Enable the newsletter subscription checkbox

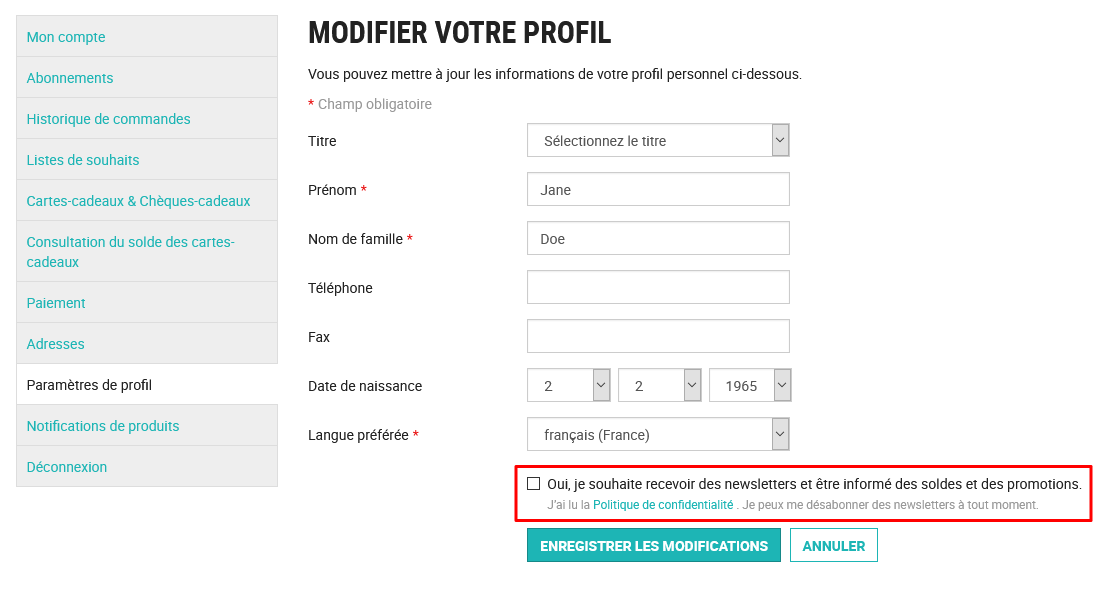(533, 483)
